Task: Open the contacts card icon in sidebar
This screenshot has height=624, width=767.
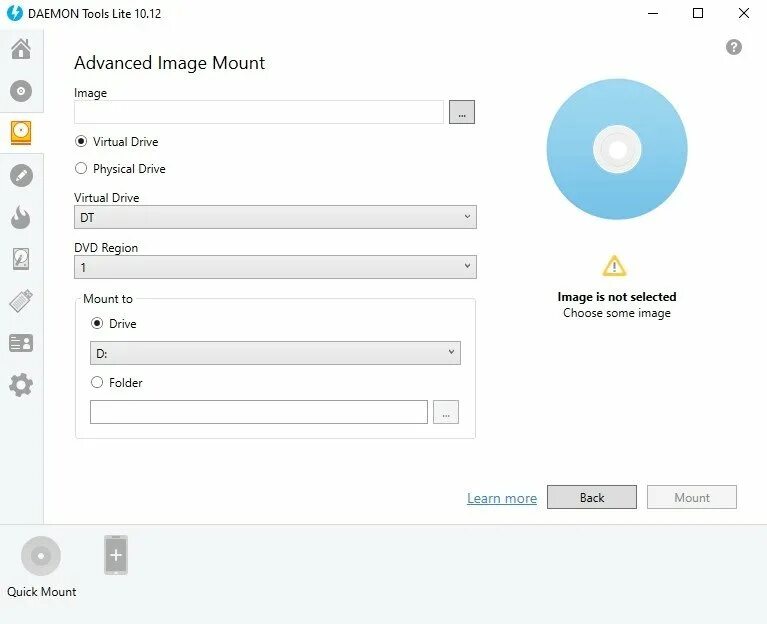Action: (x=21, y=343)
